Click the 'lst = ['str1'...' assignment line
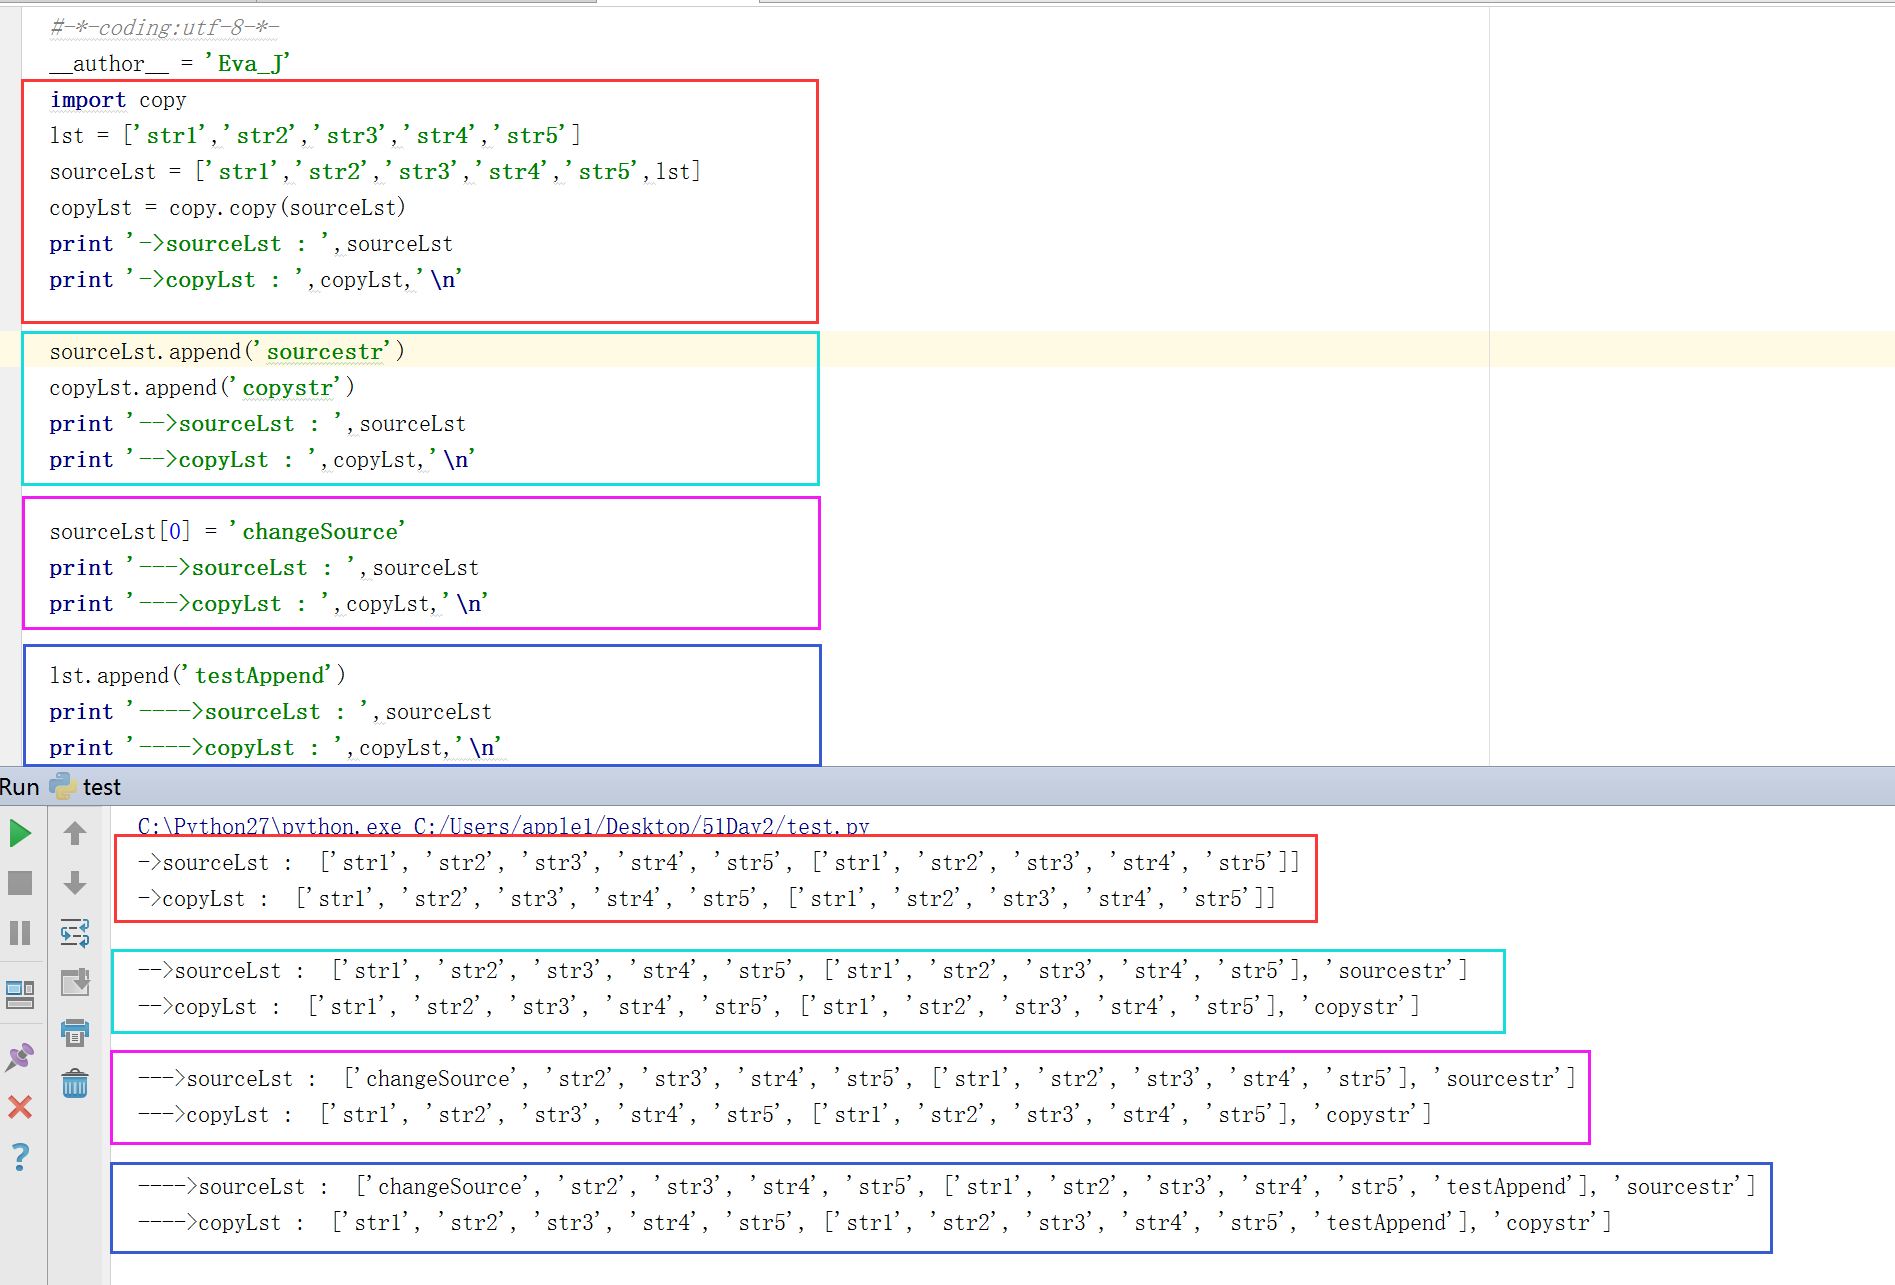Image resolution: width=1895 pixels, height=1285 pixels. pyautogui.click(x=315, y=136)
